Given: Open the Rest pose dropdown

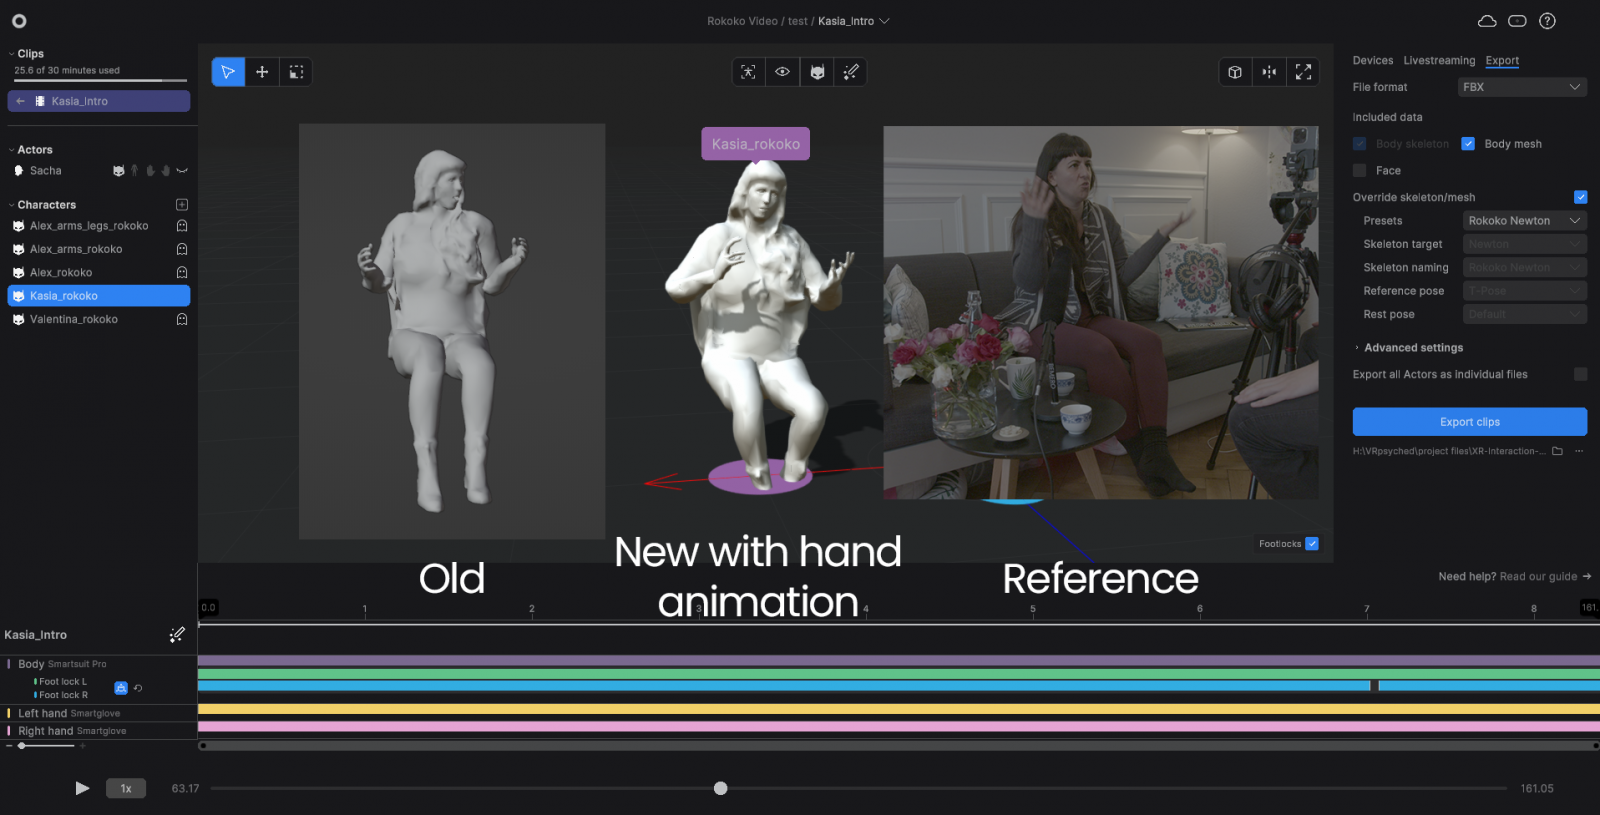Looking at the screenshot, I should [x=1525, y=314].
